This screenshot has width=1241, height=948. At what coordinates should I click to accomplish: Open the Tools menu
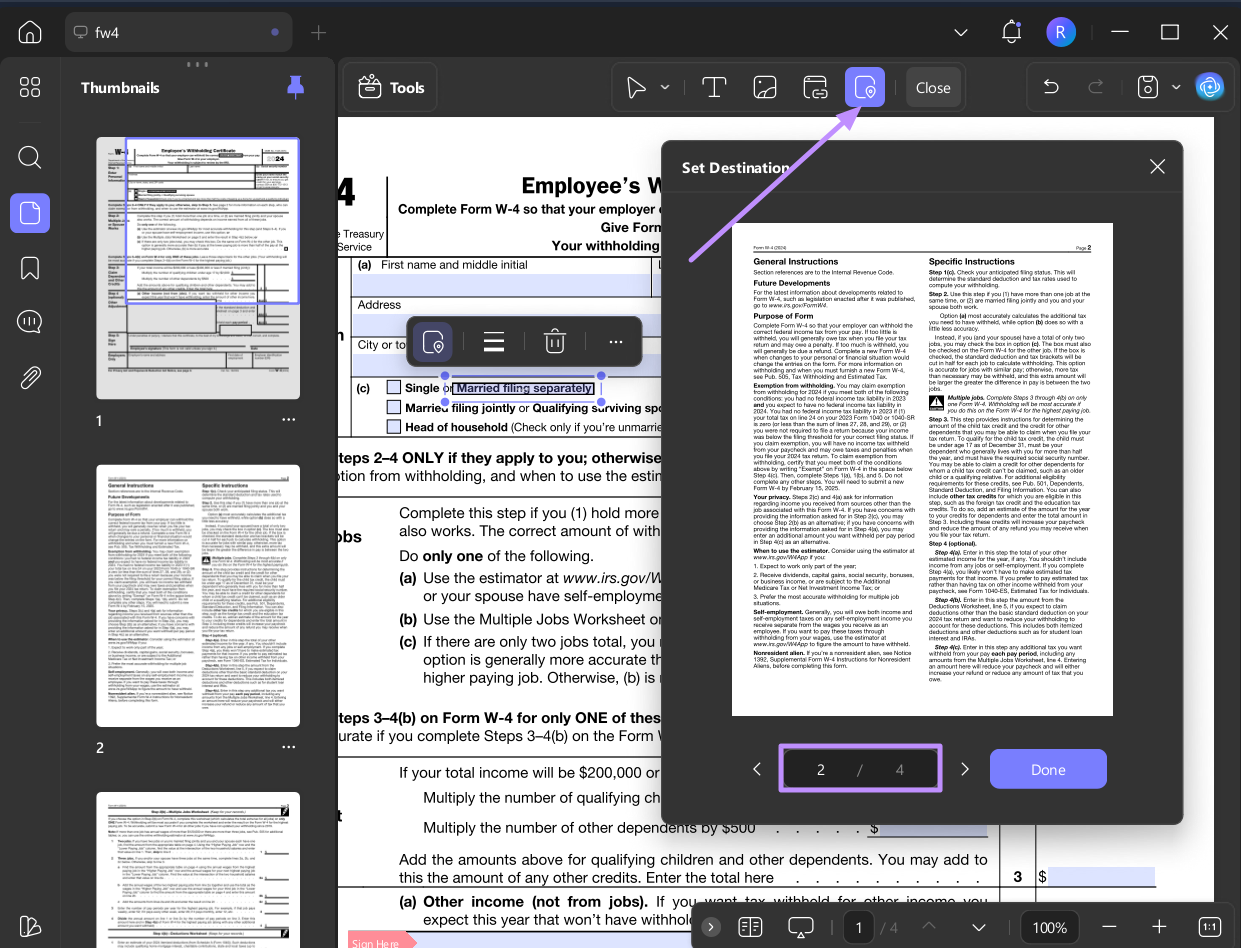pyautogui.click(x=389, y=87)
